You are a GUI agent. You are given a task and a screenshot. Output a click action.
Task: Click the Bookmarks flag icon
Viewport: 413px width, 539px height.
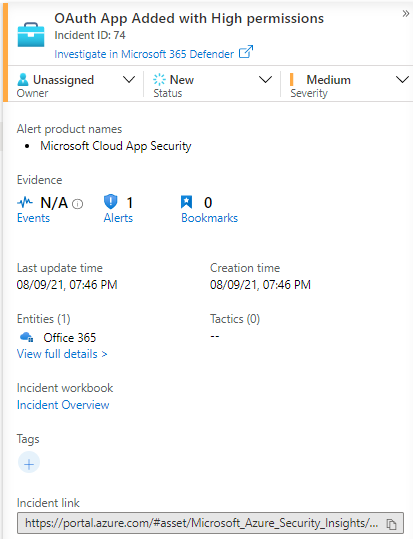[186, 202]
